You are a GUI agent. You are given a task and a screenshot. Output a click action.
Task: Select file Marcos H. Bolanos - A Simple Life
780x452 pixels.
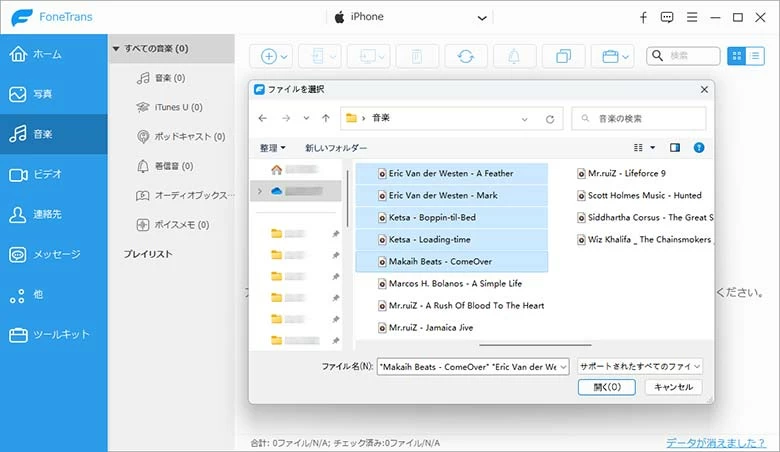point(445,283)
